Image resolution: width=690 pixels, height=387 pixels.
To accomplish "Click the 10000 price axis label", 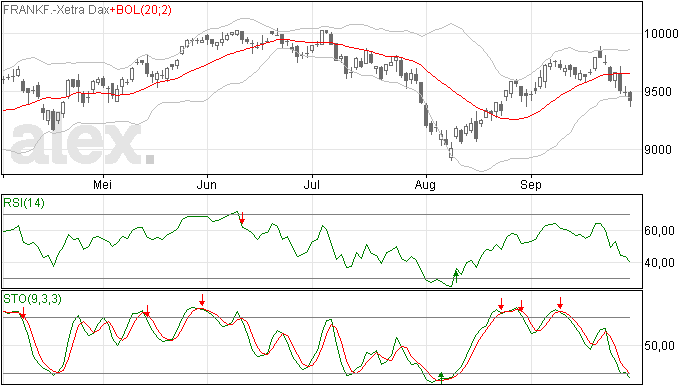I will pyautogui.click(x=661, y=34).
